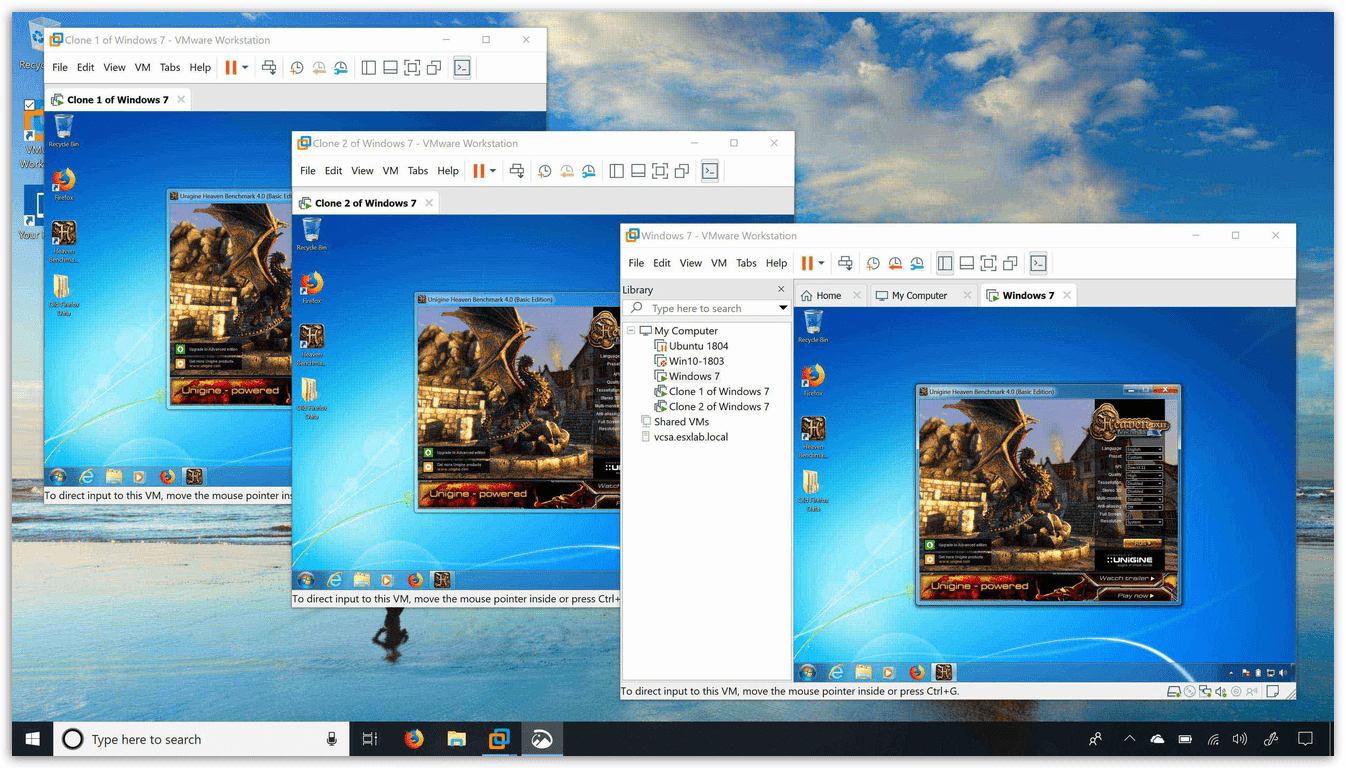Click Send Ctrl+Alt+Del icon in Windows 7 window
Viewport: 1346px width, 768px height.
(845, 263)
